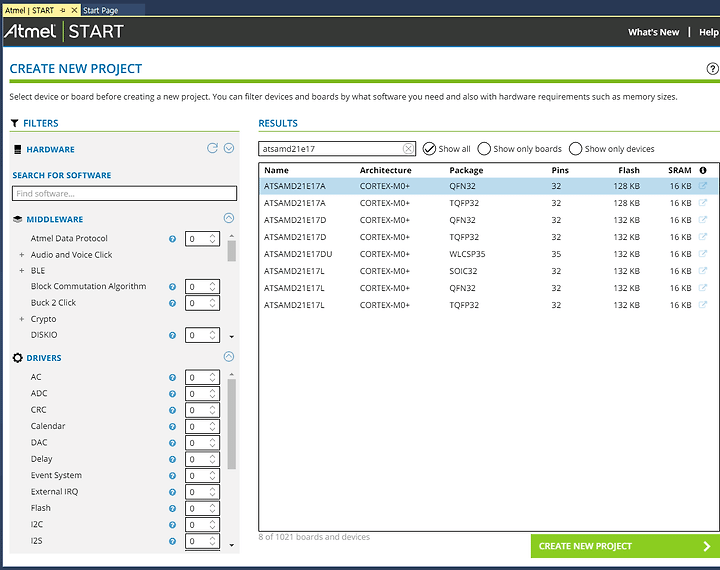Collapse the Drivers section
This screenshot has height=570, width=720.
pos(229,356)
